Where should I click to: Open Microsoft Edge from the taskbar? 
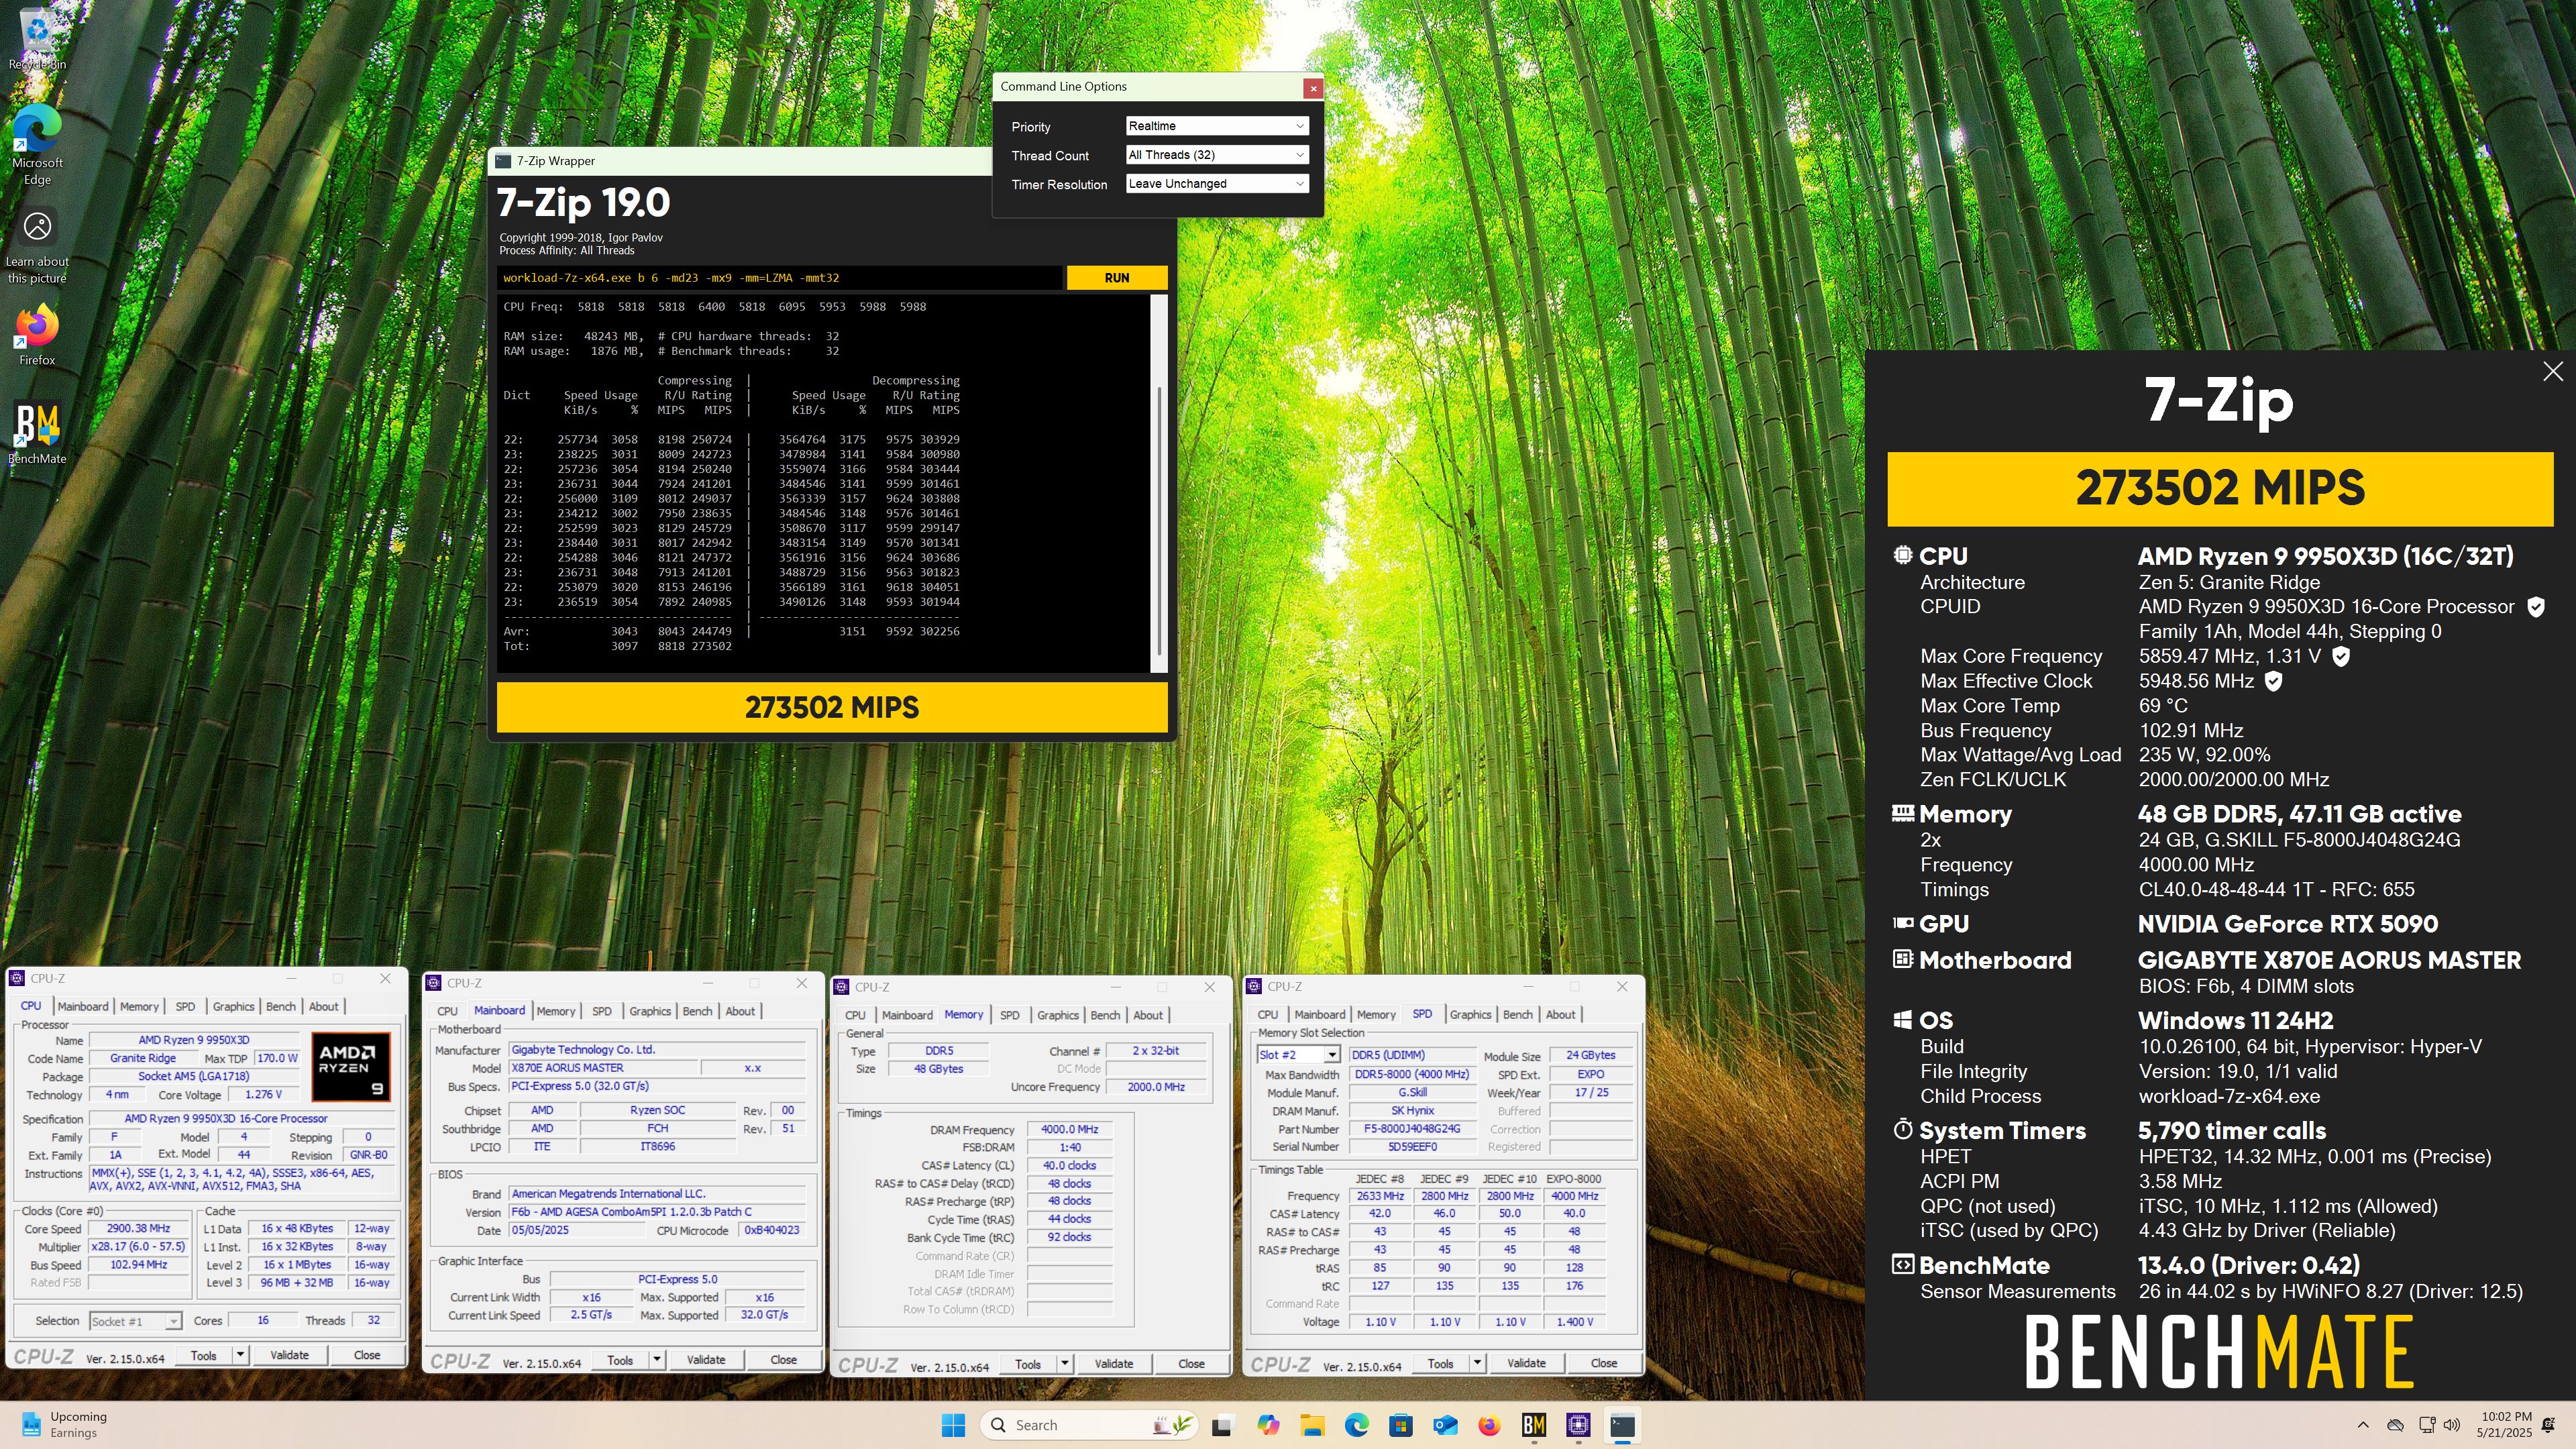pos(1356,1425)
